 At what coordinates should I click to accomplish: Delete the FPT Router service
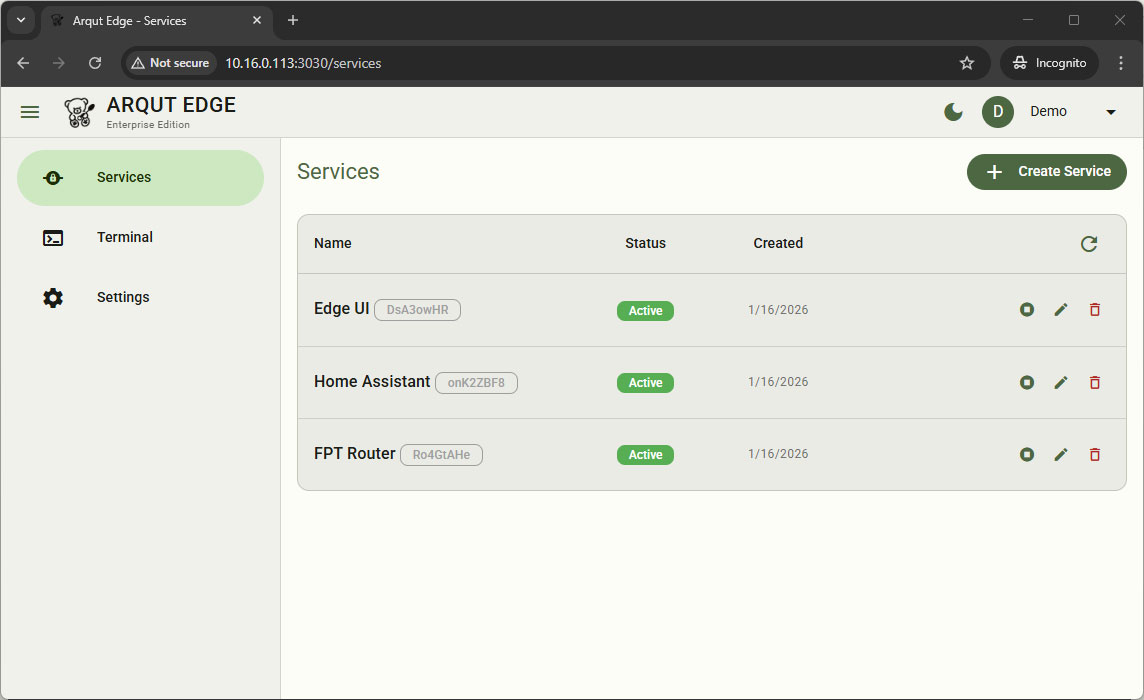tap(1094, 454)
